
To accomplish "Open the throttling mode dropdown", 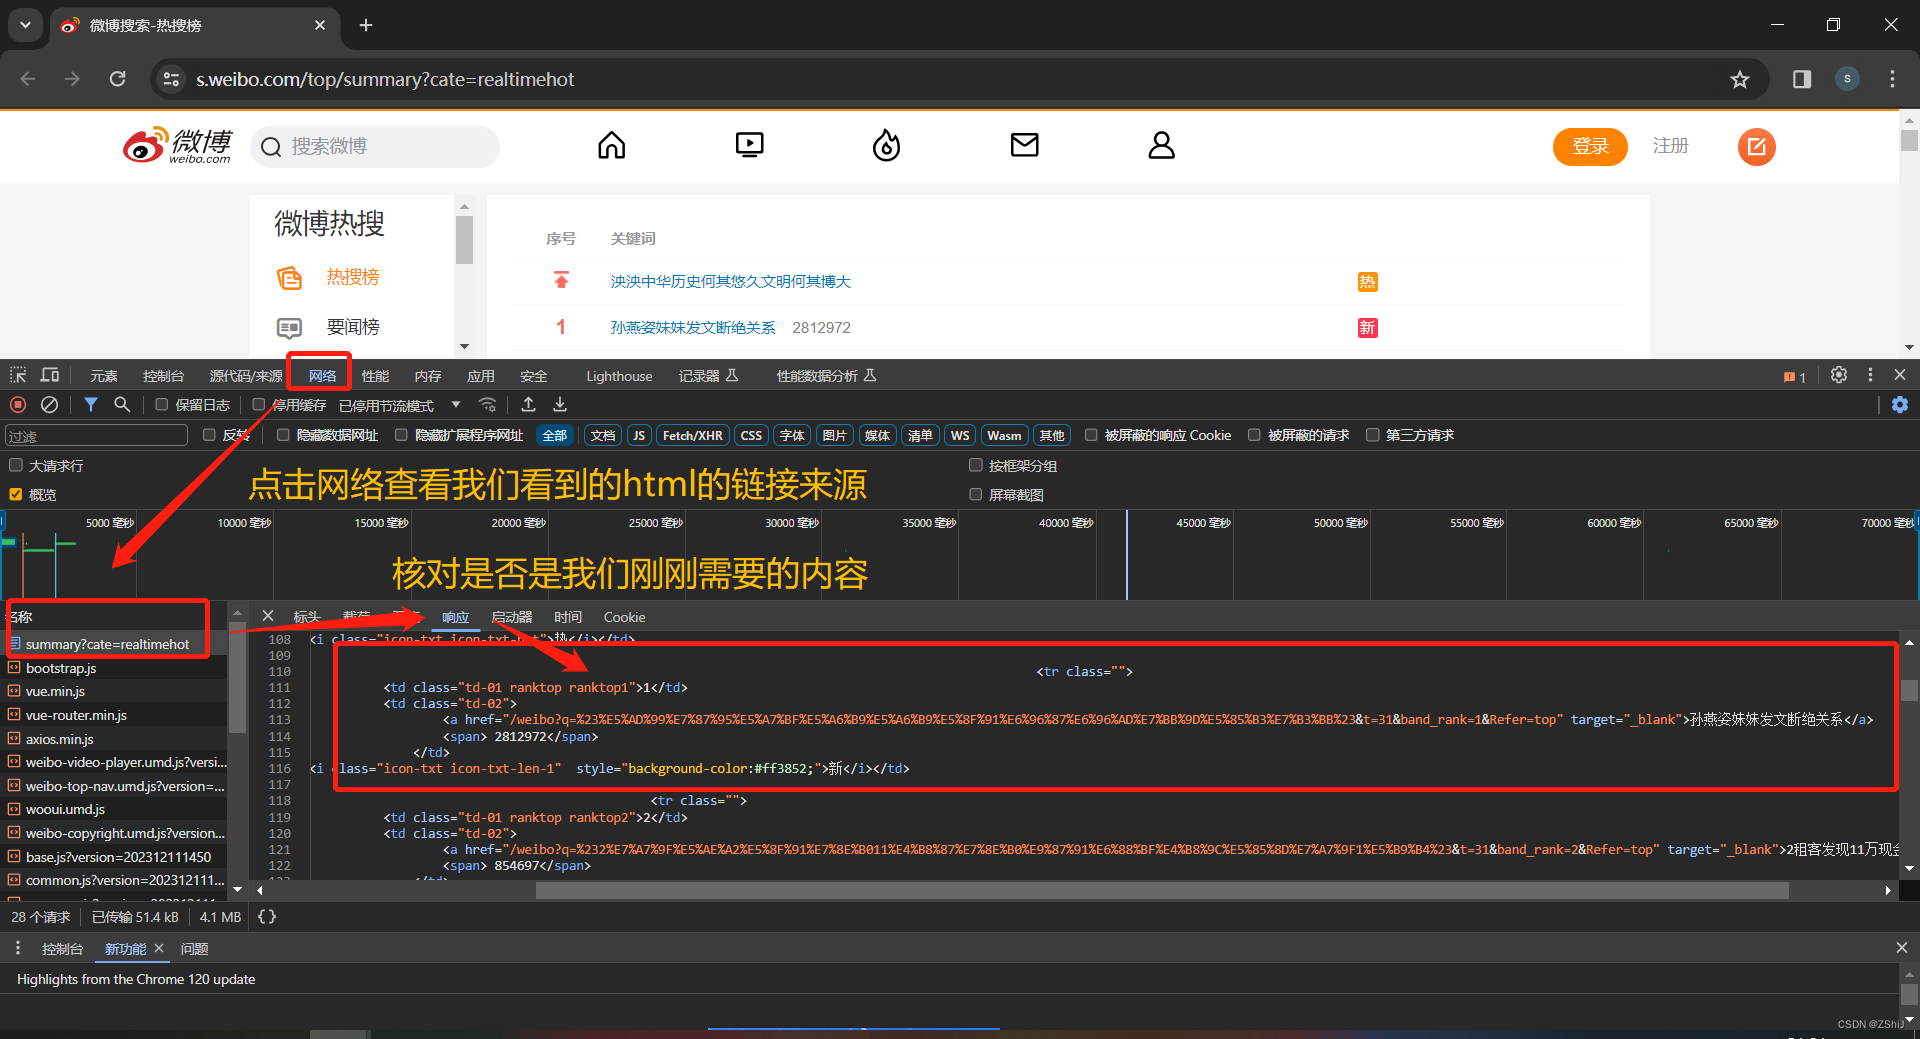I will tap(400, 405).
